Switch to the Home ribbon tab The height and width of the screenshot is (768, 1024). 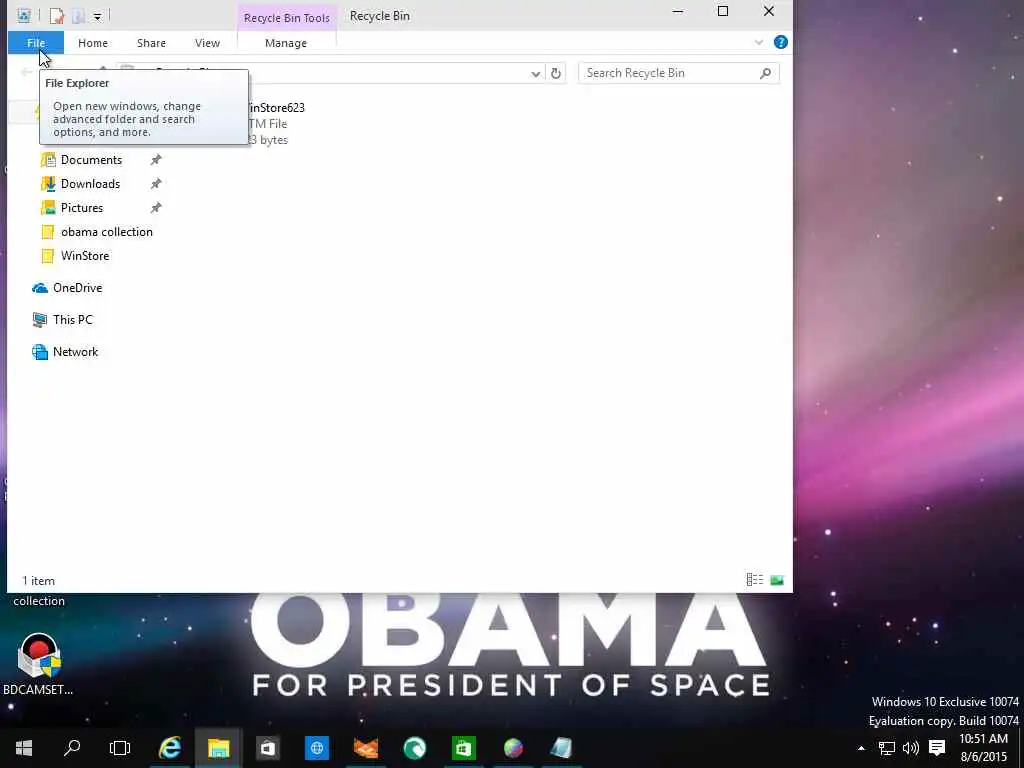pos(93,43)
